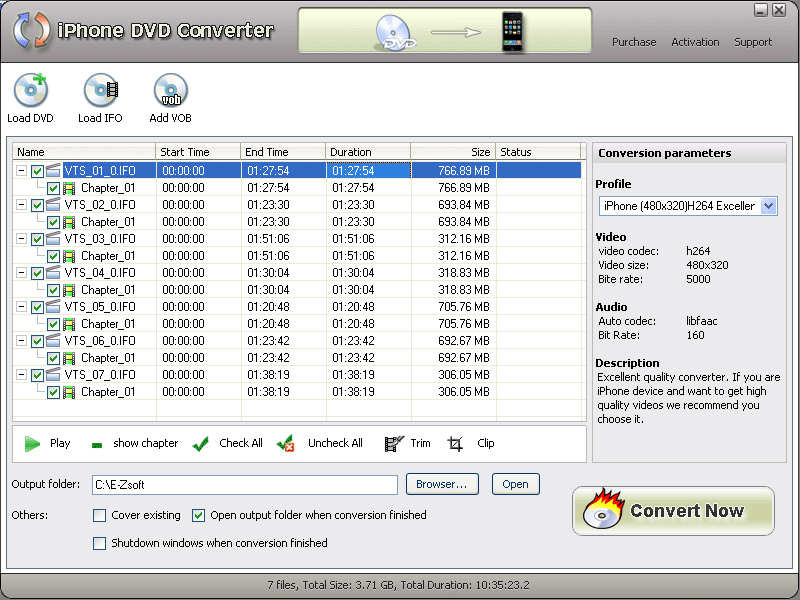Click the Status column header
The width and height of the screenshot is (800, 600).
(x=538, y=152)
